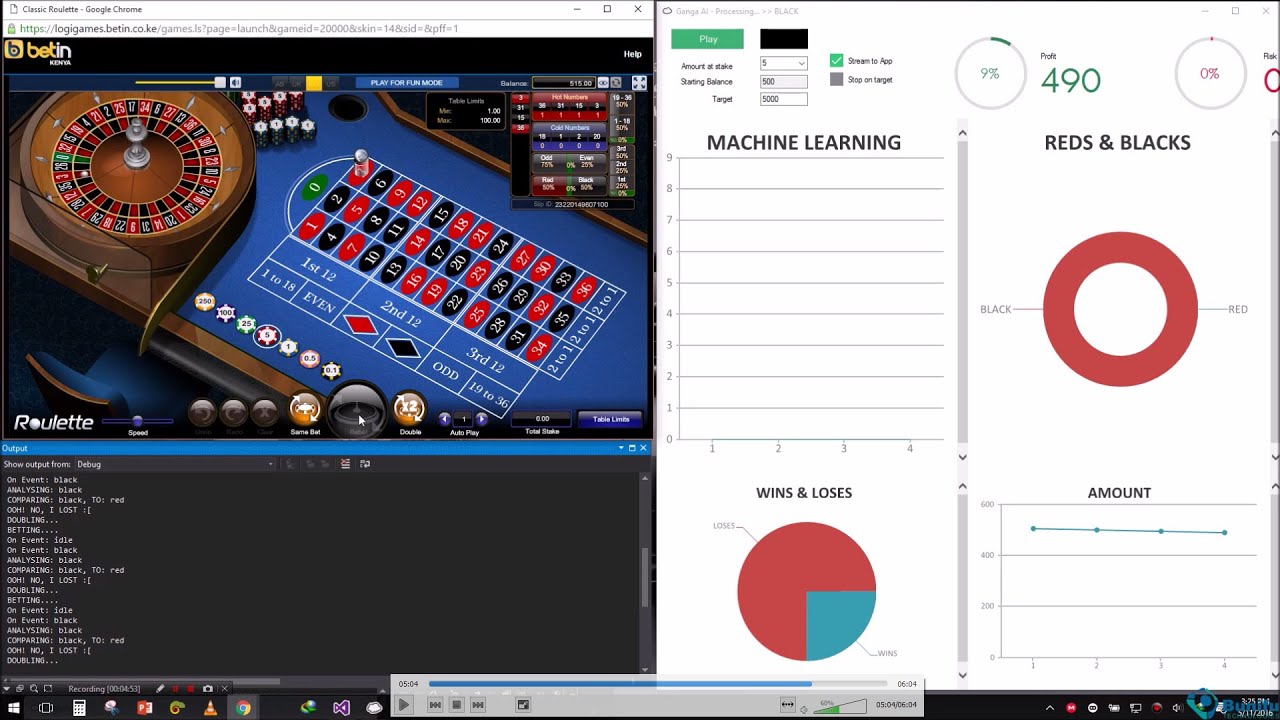
Task: Click the Same Bet chip button
Action: pos(305,409)
